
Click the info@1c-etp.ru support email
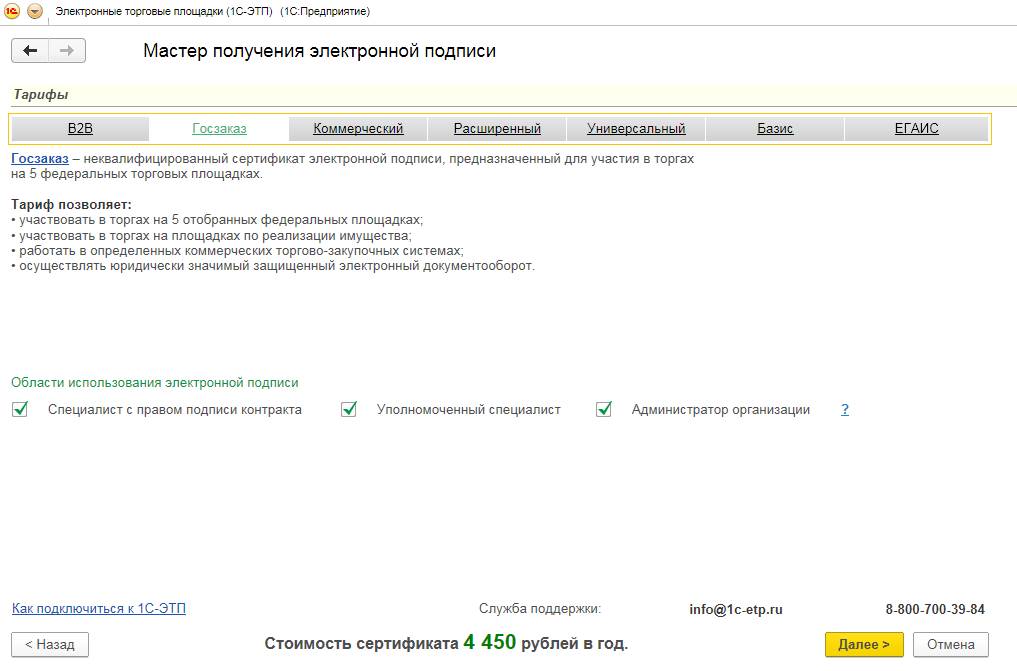tap(736, 609)
